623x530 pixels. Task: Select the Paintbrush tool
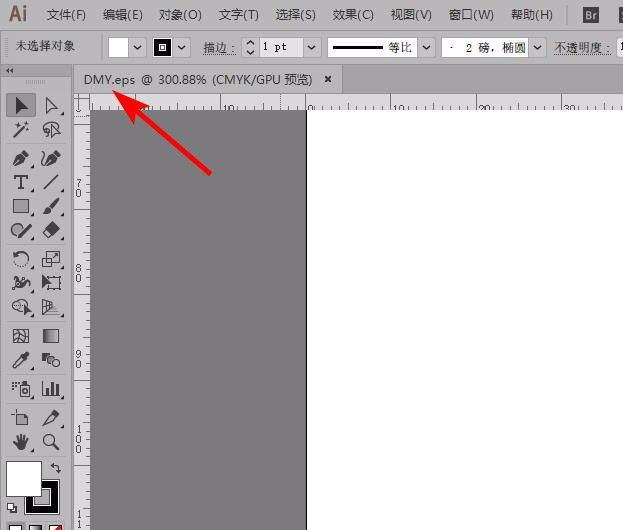51,207
